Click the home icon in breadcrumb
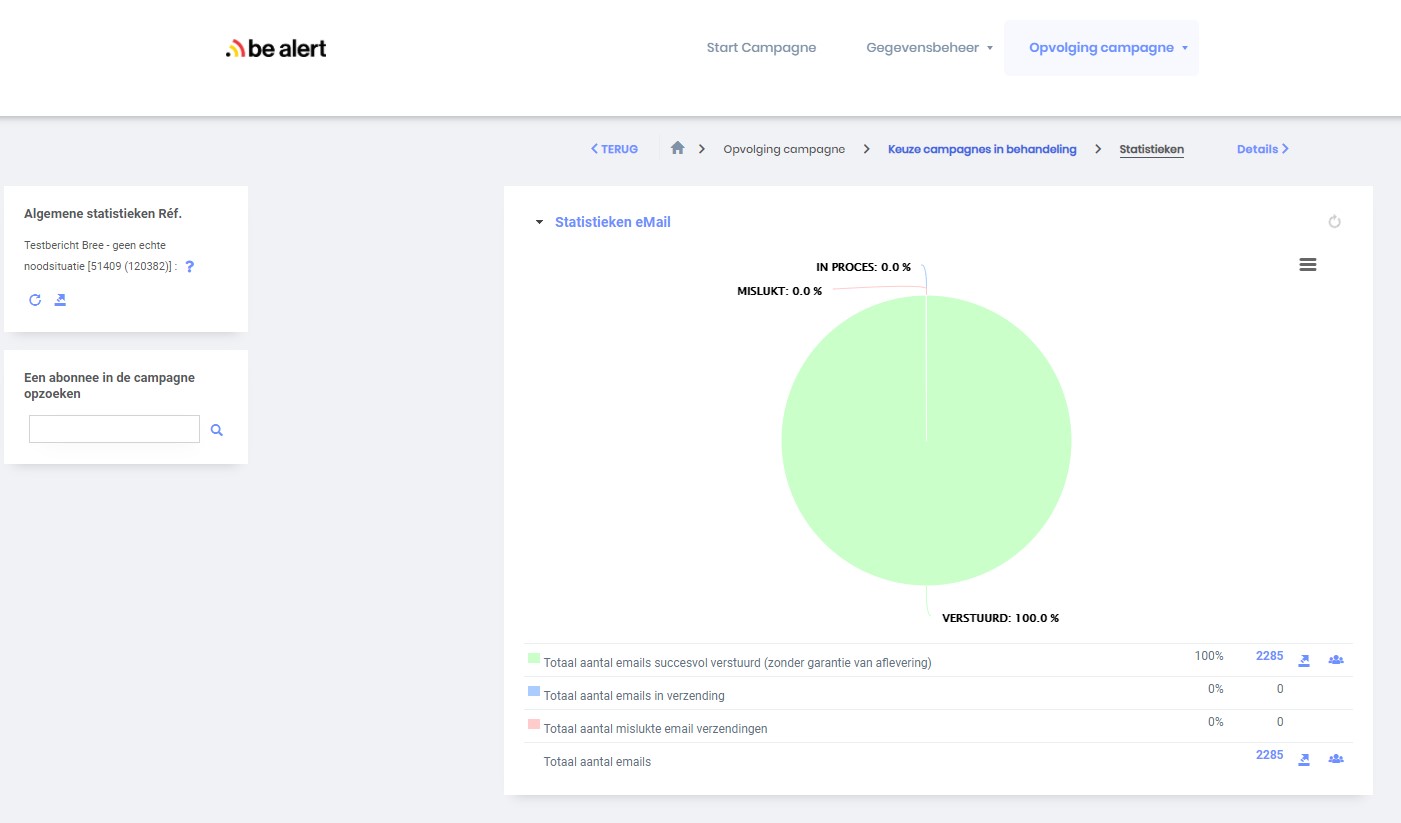1401x823 pixels. coord(677,148)
